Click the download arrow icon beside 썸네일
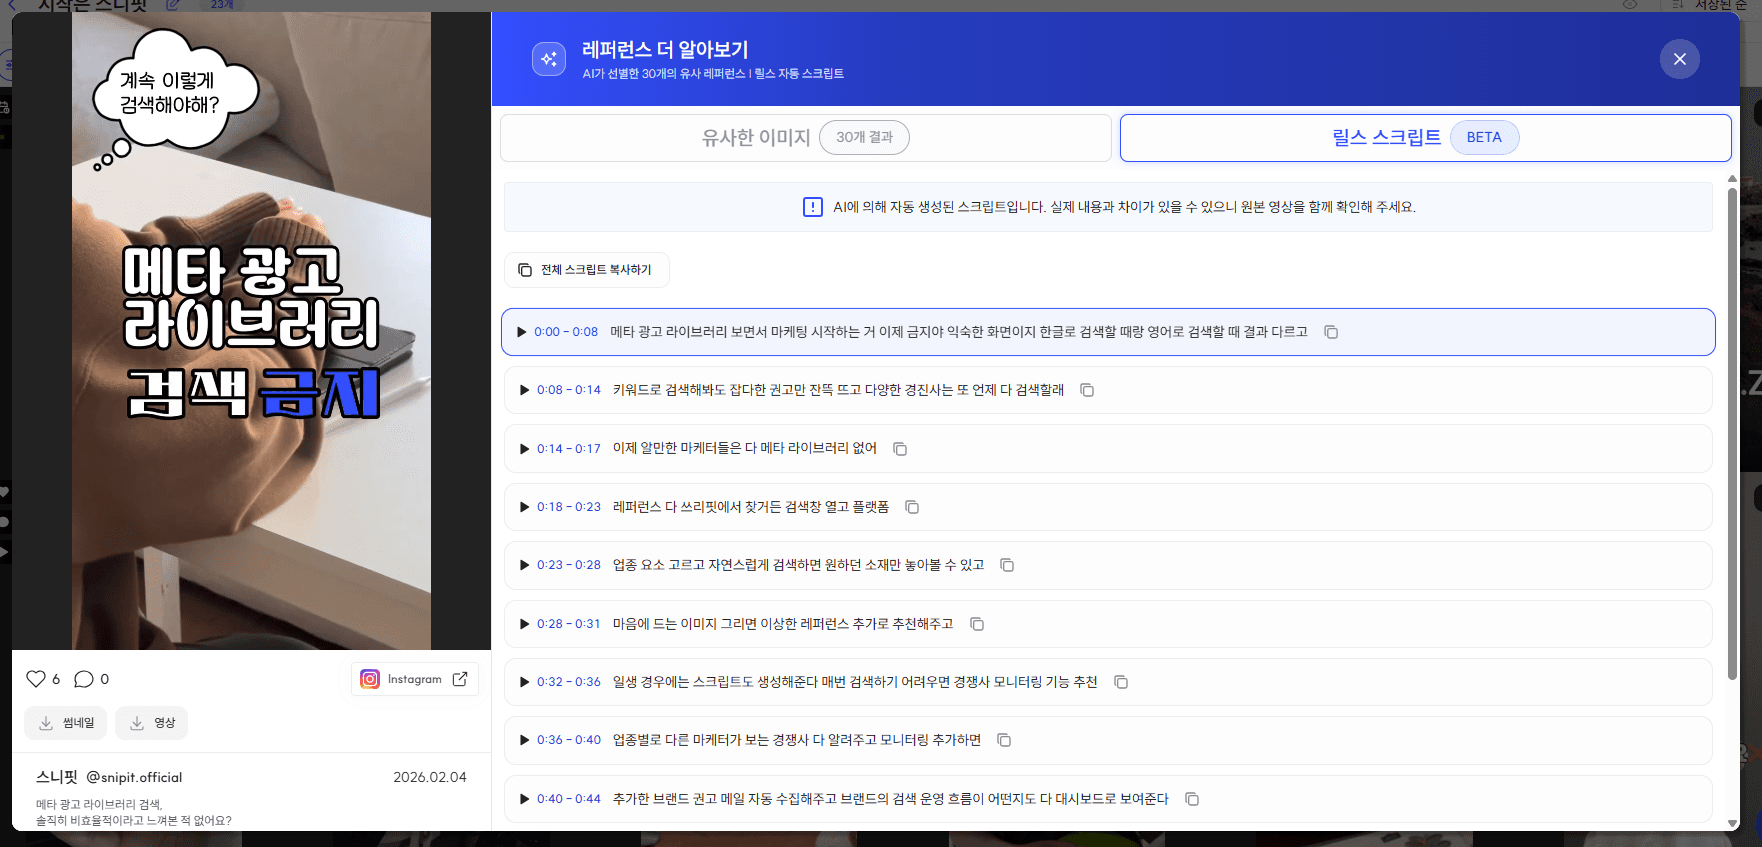This screenshot has height=847, width=1762. tap(46, 723)
